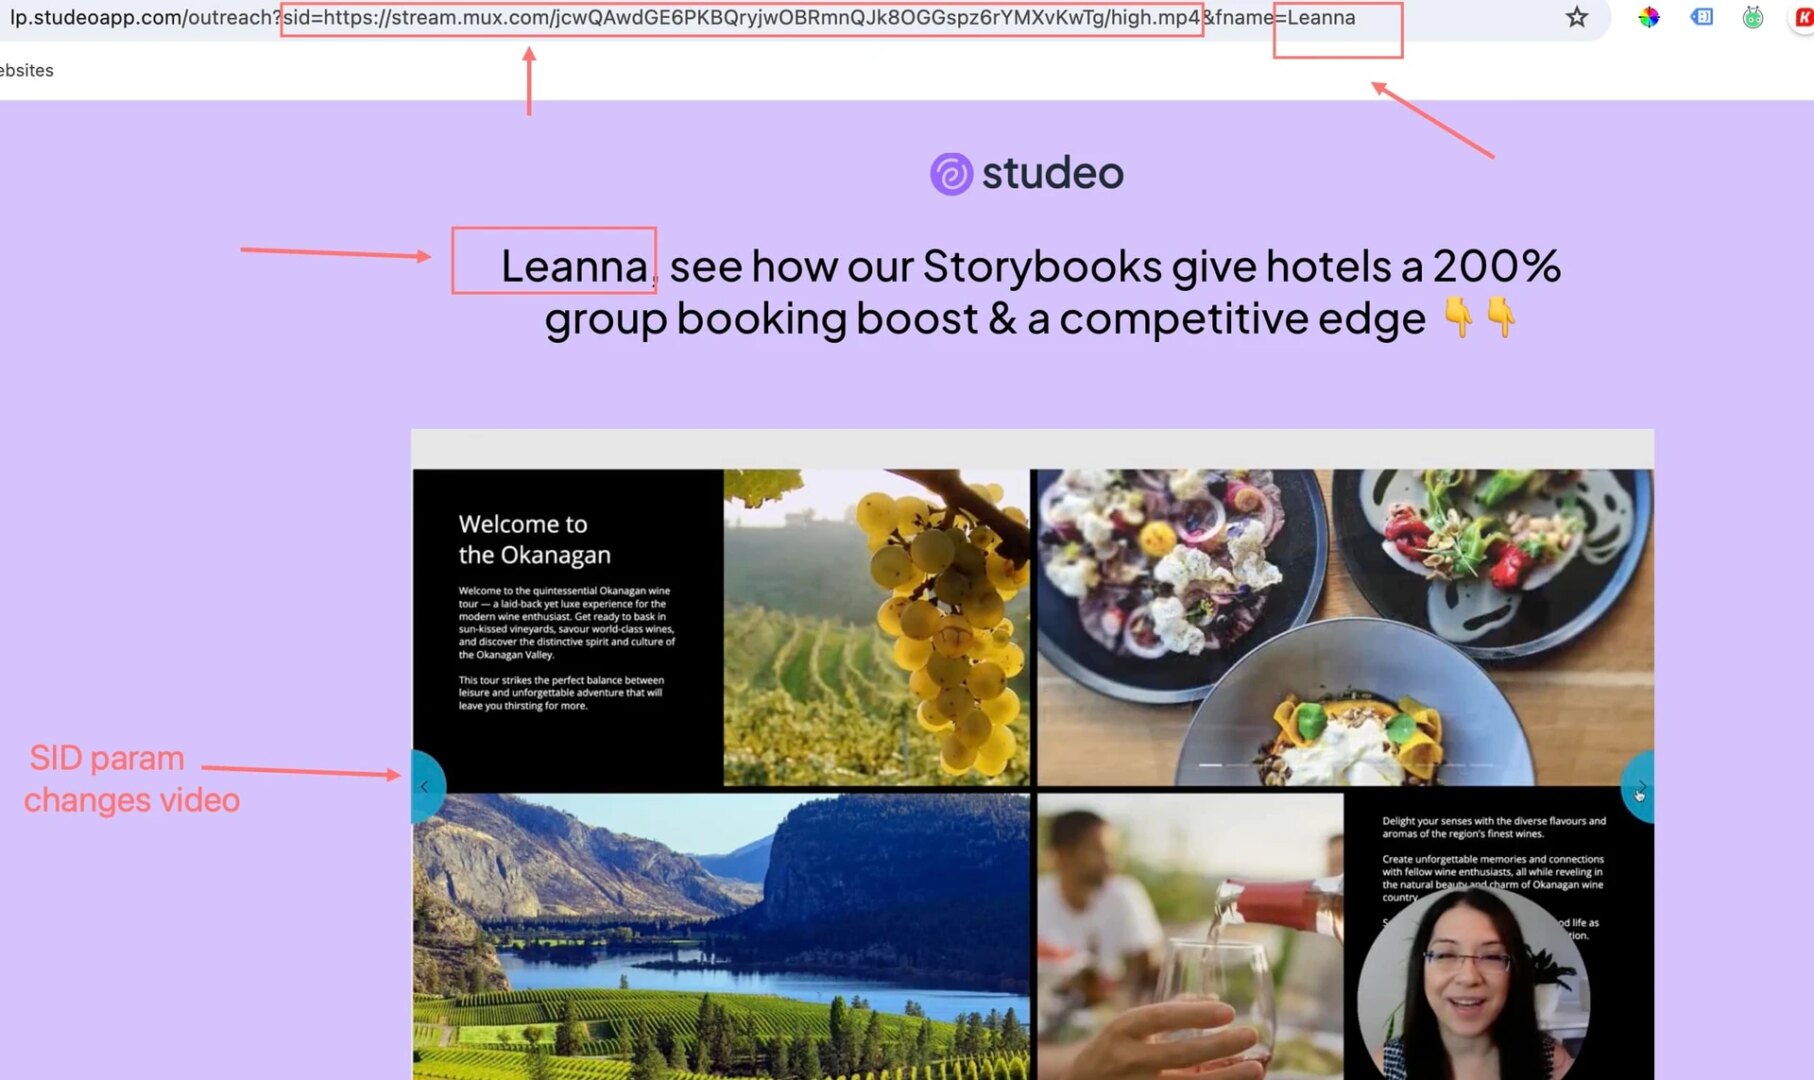Click the browser address bar URL

click(x=682, y=18)
